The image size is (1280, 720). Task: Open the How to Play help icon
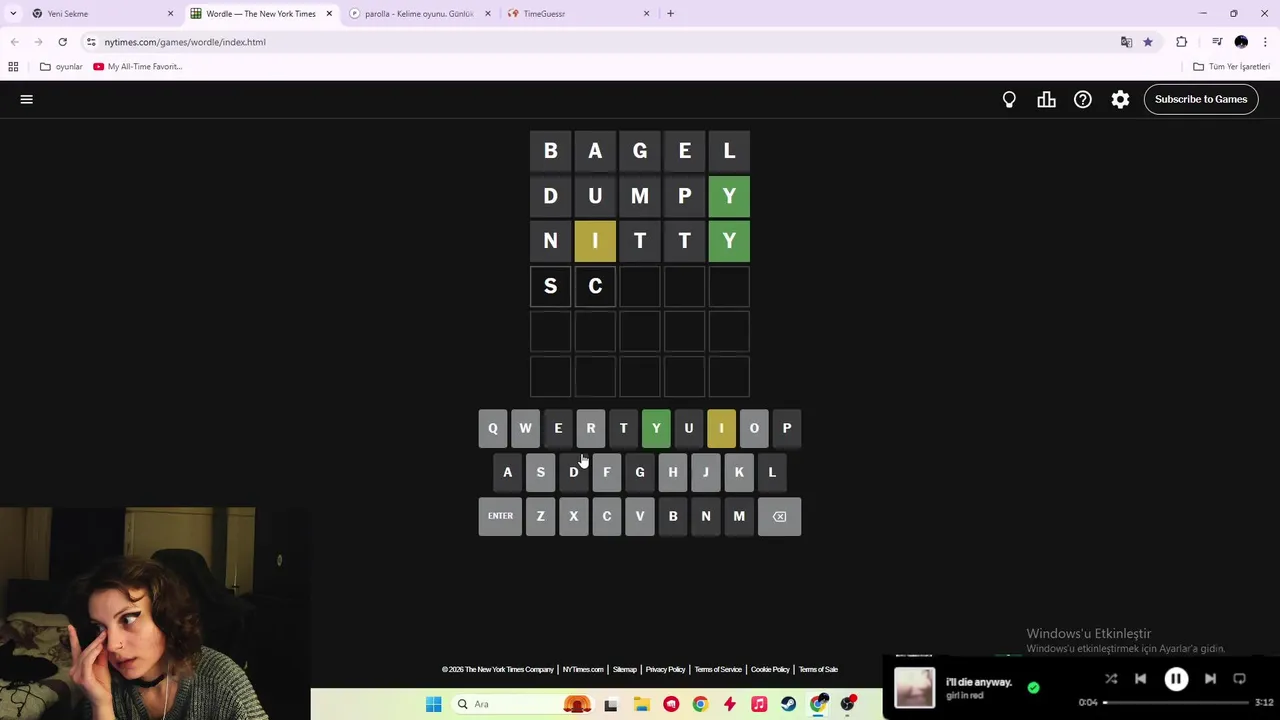point(1083,99)
